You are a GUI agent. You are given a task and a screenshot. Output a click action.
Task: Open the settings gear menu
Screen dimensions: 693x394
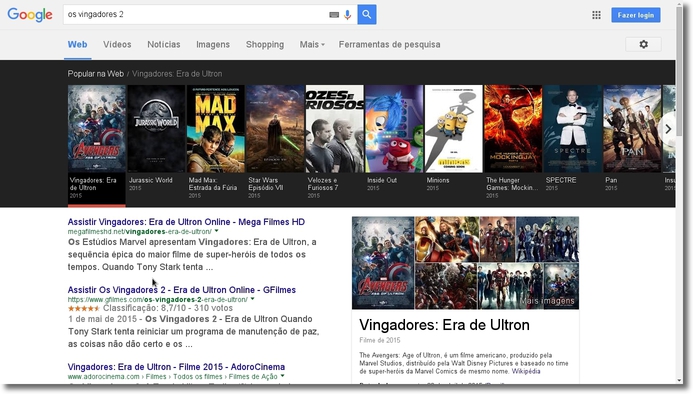(644, 44)
